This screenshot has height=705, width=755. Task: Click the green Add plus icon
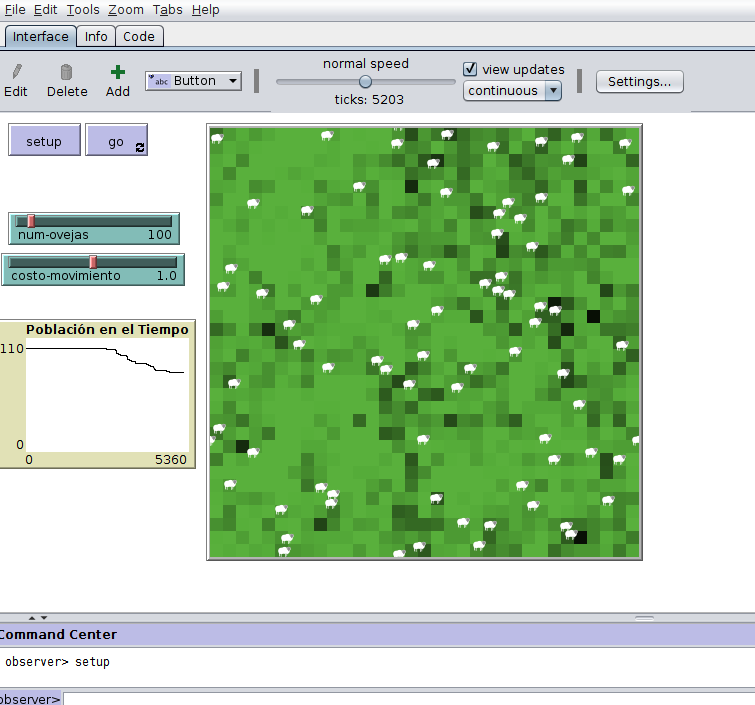click(118, 72)
